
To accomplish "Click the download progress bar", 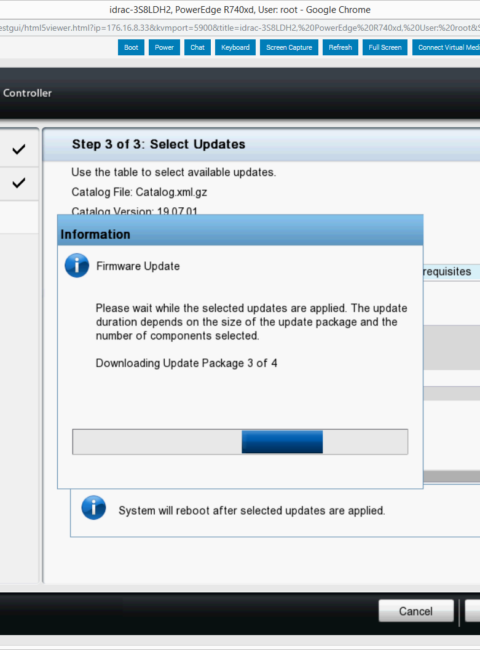I will click(x=240, y=442).
